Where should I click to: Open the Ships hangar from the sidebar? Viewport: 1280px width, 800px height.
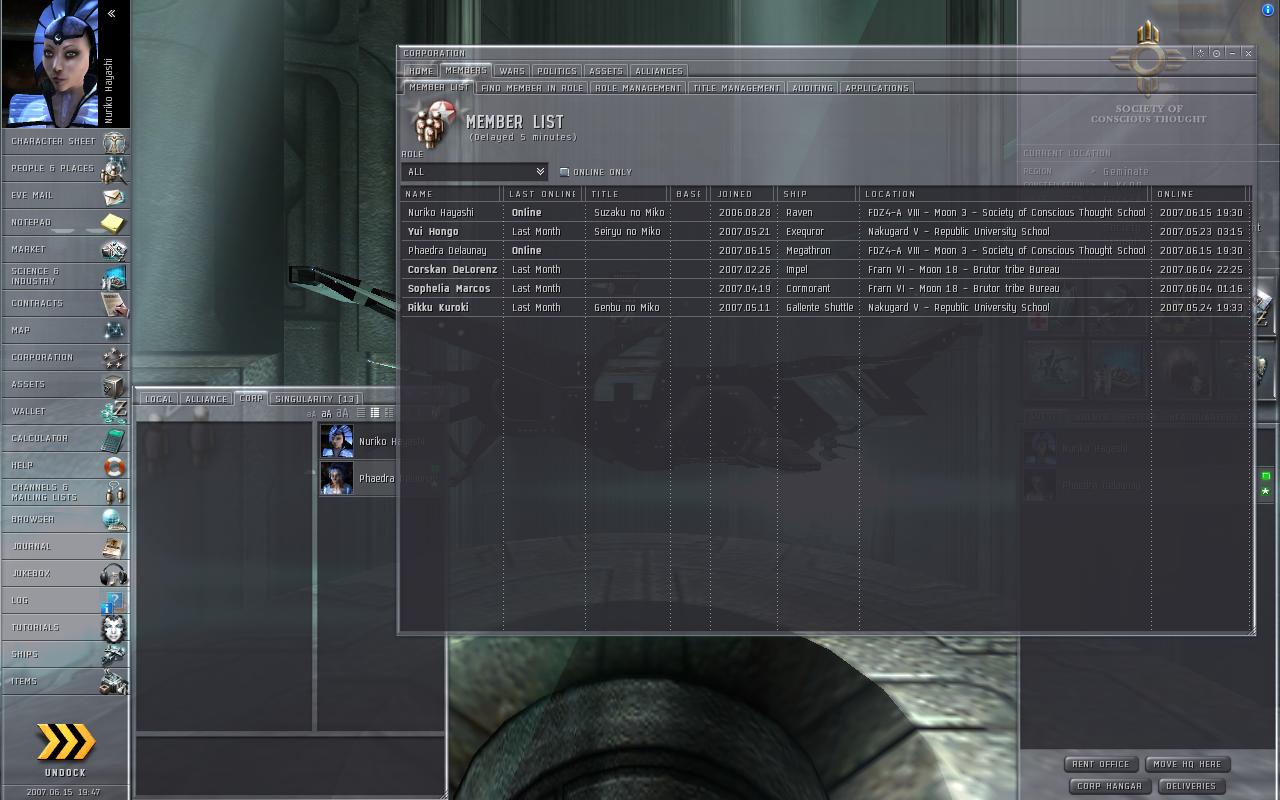(65, 654)
